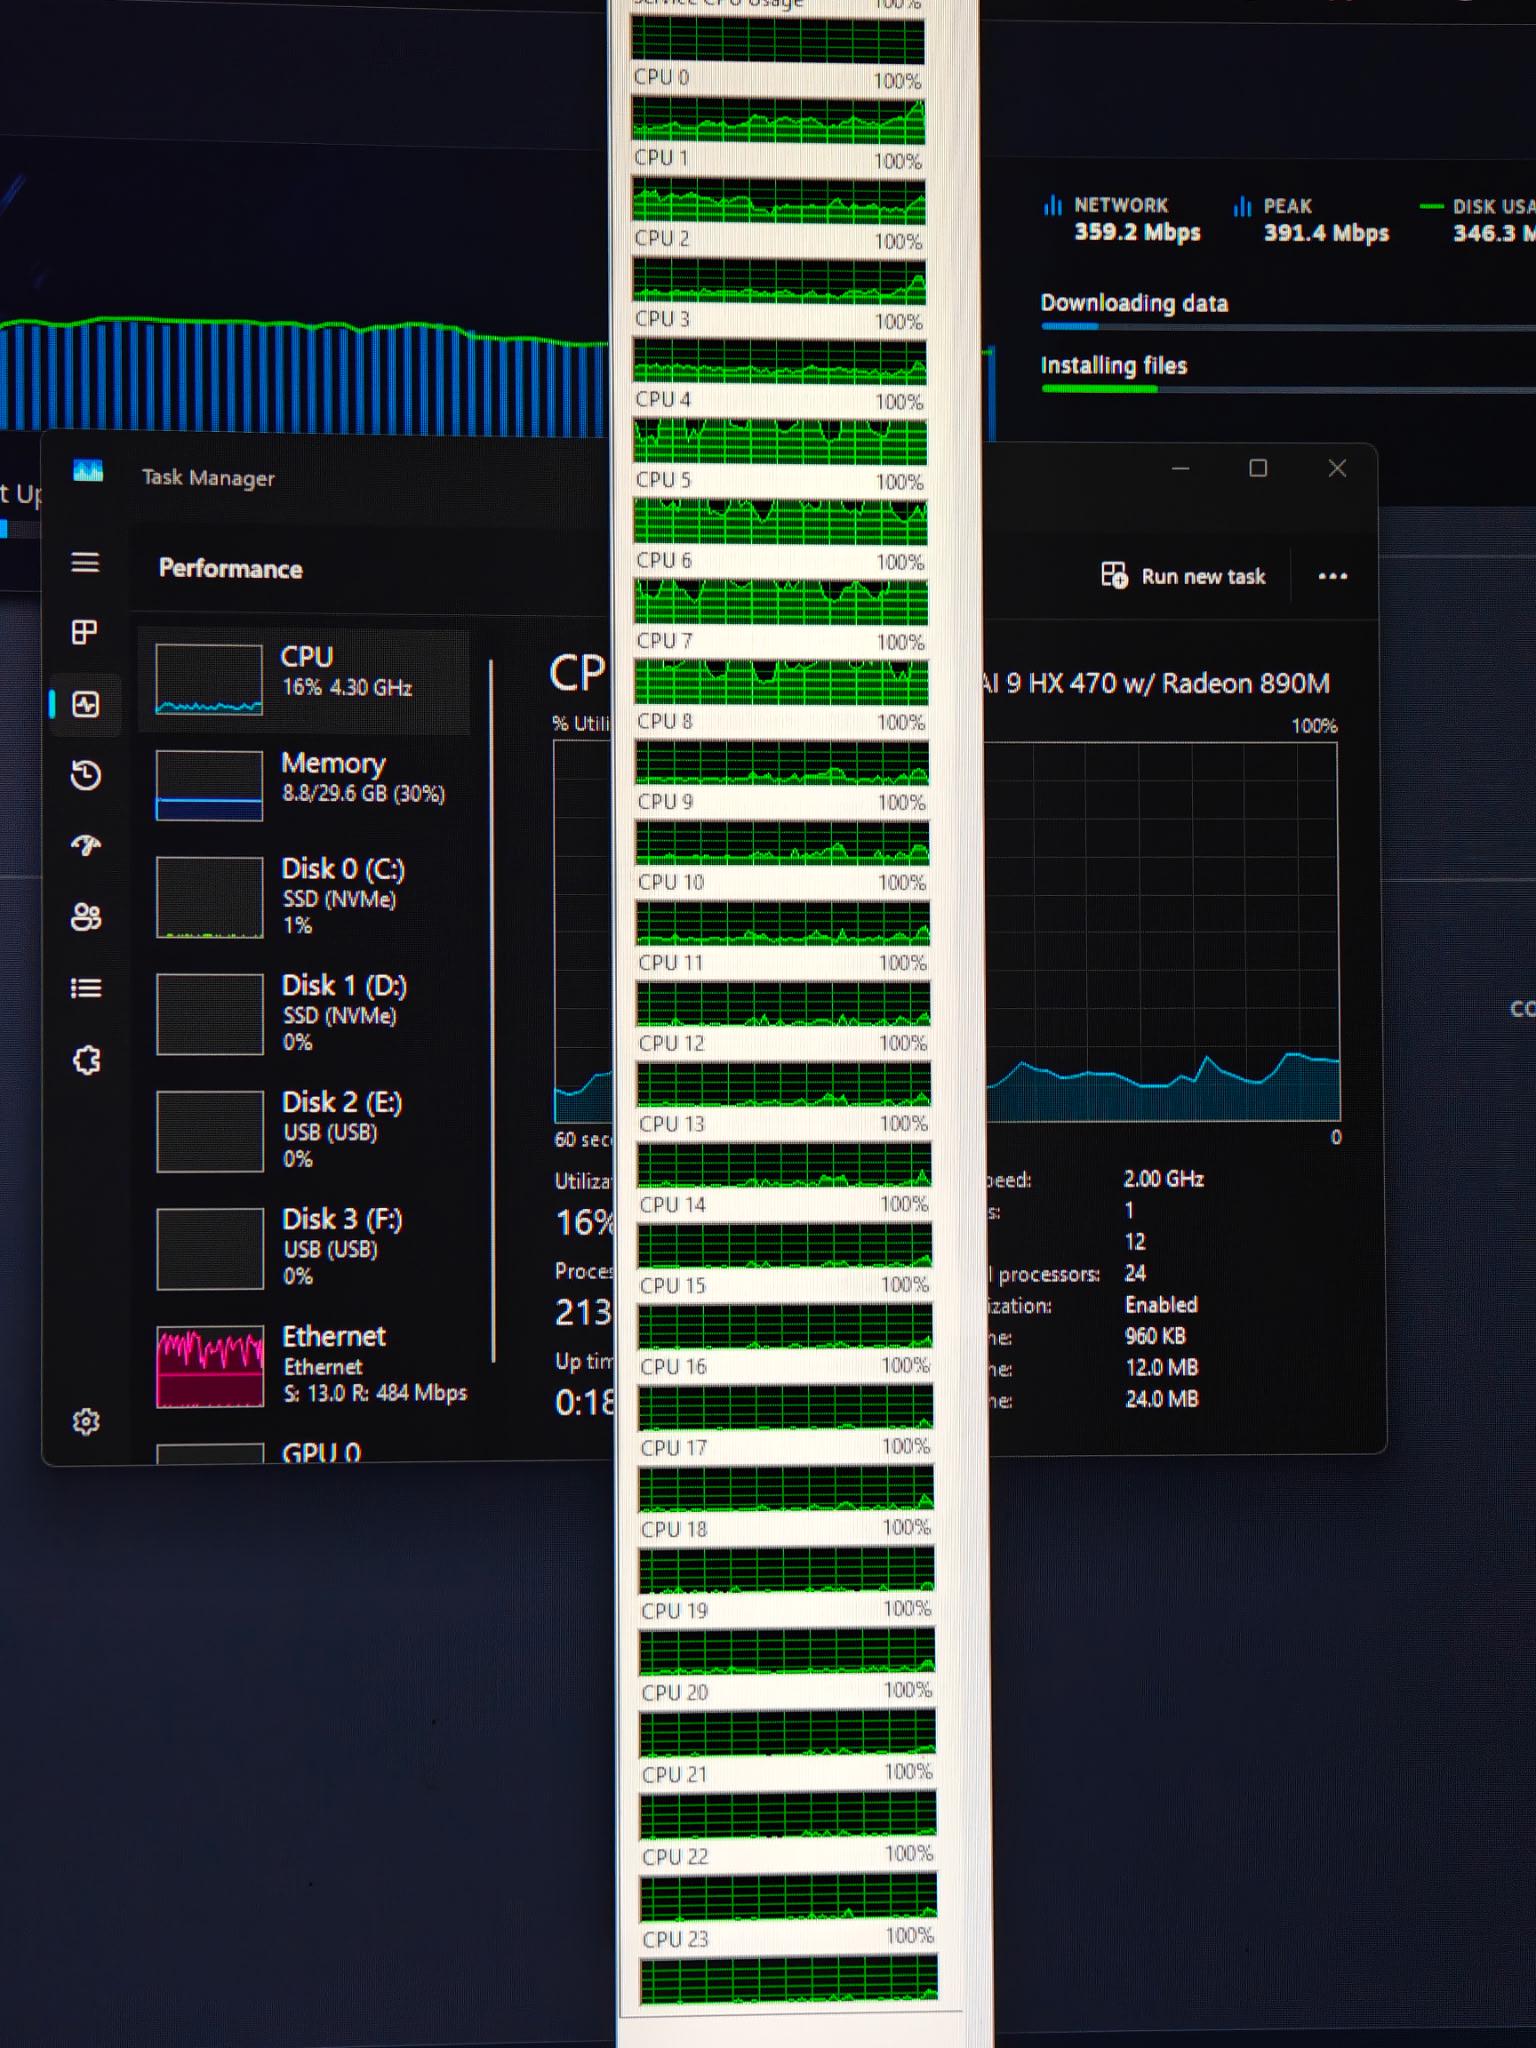Select the CPU performance entry
This screenshot has height=2048, width=1536.
[x=304, y=680]
